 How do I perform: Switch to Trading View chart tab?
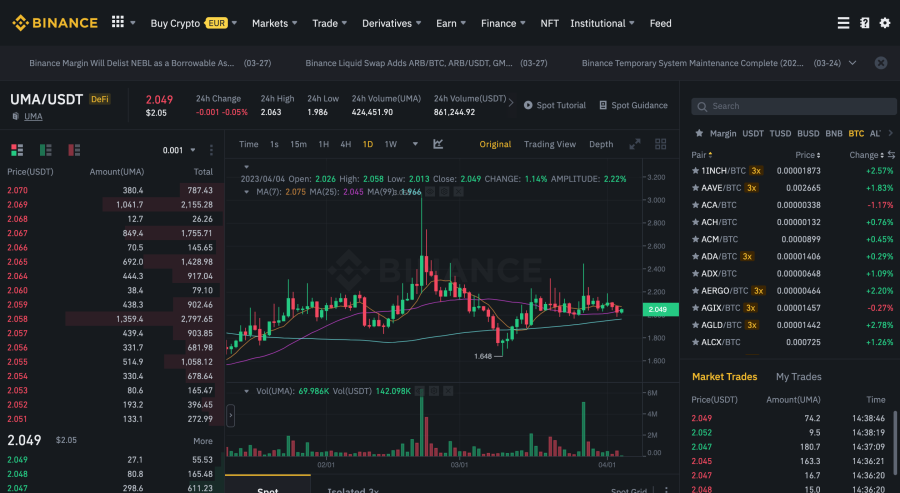click(x=549, y=144)
